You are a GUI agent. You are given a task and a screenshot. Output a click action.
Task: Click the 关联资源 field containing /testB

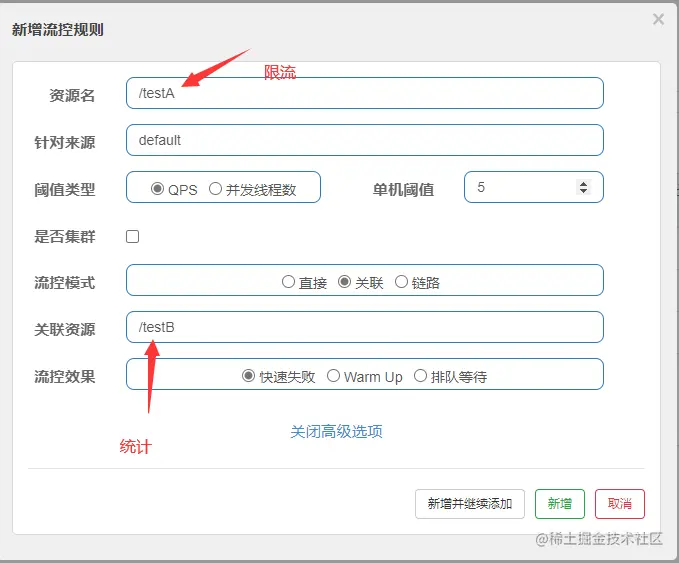(x=365, y=327)
